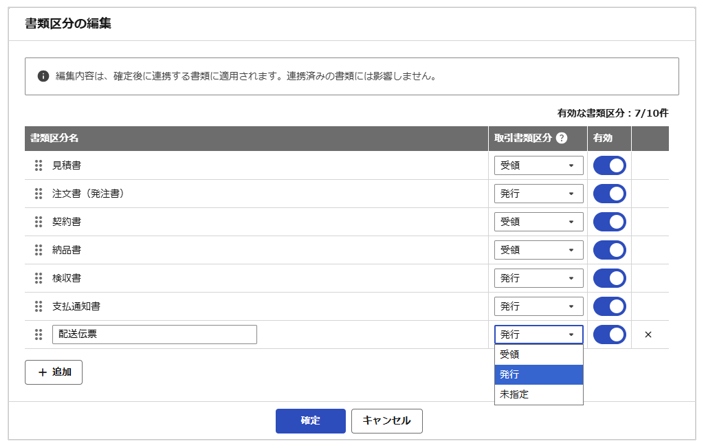Click drag handle for 注文書（発注書） row
The height and width of the screenshot is (448, 703).
39,194
